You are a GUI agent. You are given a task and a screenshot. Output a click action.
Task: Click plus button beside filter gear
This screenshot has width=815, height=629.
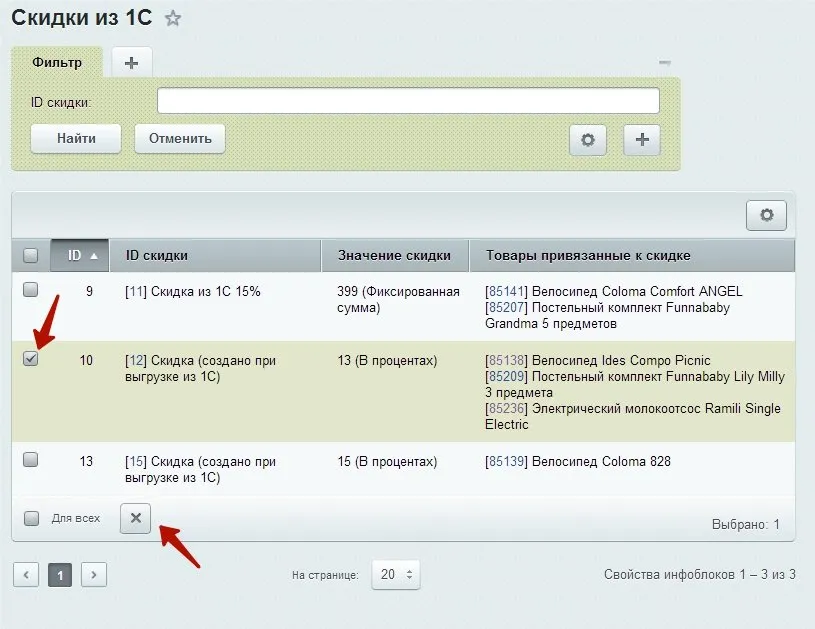point(642,140)
